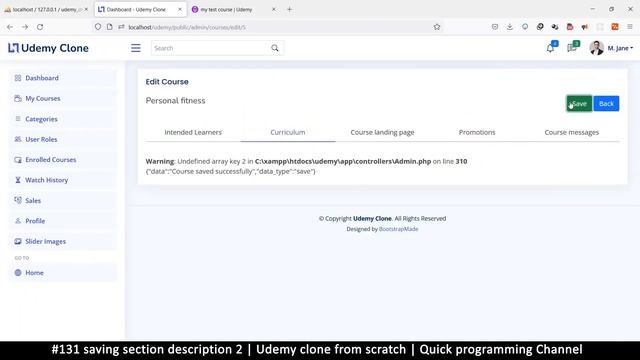Open a new browser tab
Screen dimensions: 640x360
(289, 9)
